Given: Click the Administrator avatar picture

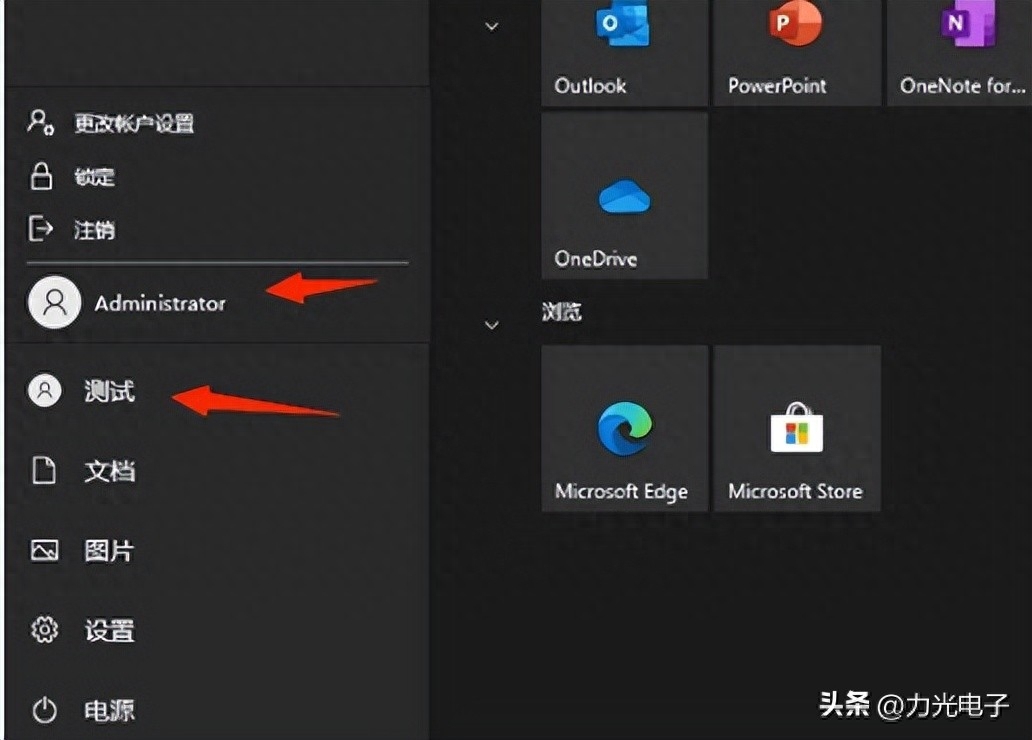Looking at the screenshot, I should click(54, 302).
